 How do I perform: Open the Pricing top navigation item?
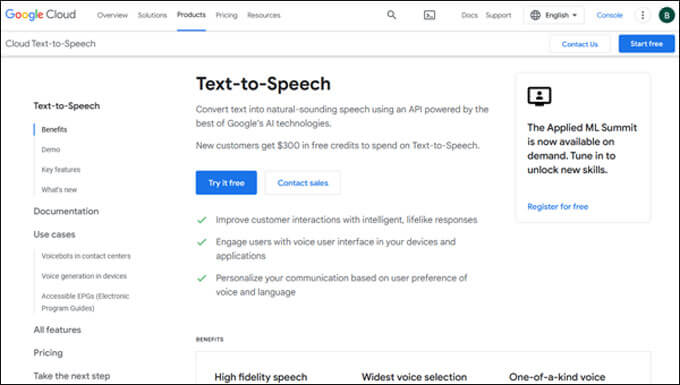point(227,15)
